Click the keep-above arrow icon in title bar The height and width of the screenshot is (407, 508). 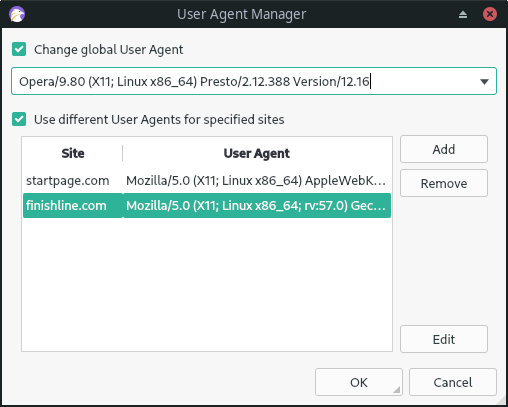[463, 14]
